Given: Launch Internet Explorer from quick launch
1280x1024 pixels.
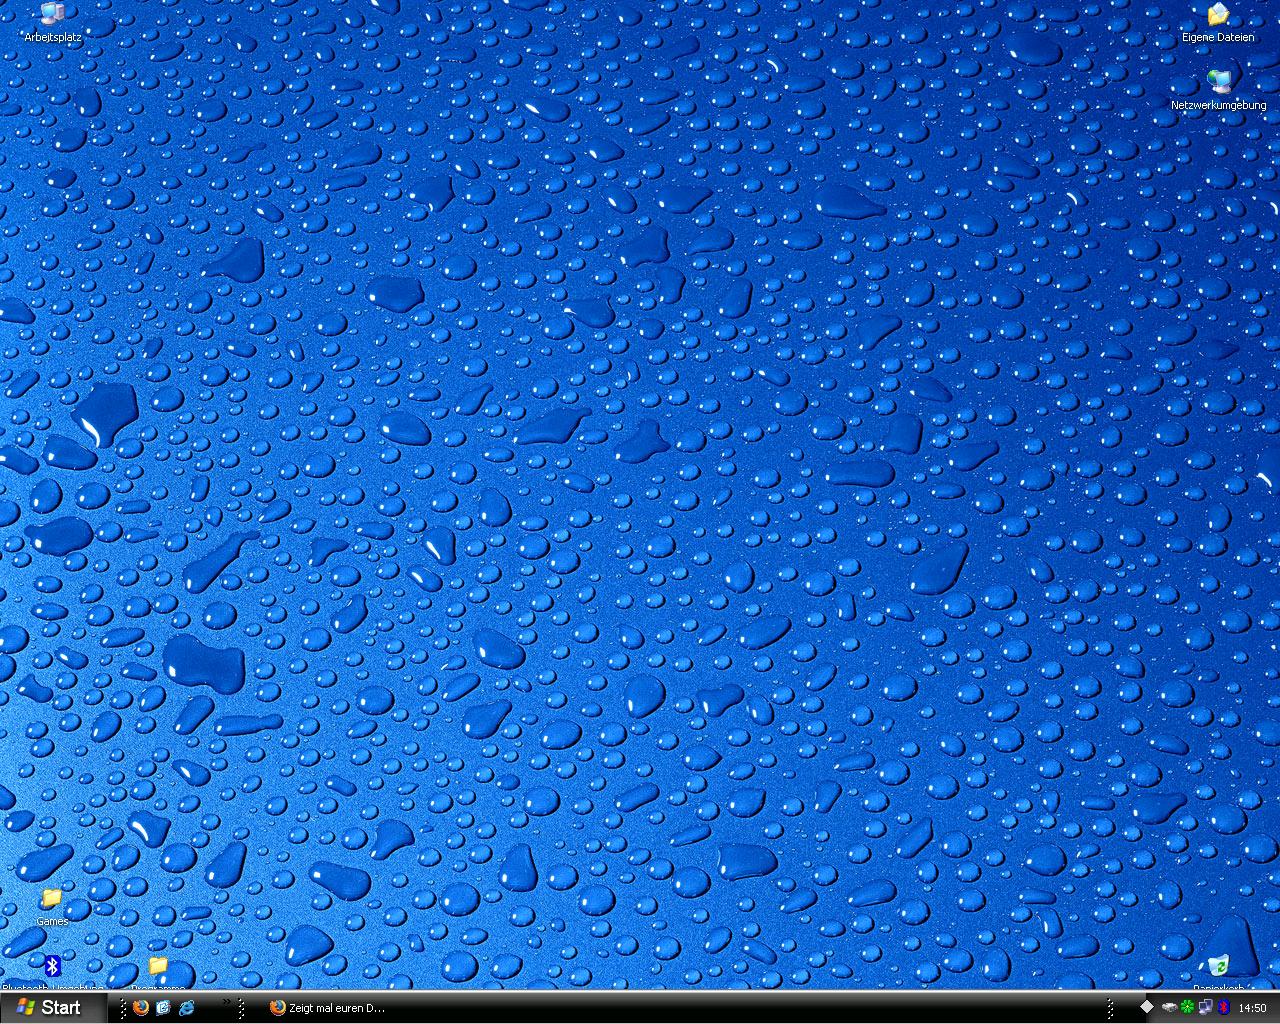Looking at the screenshot, I should (185, 1007).
